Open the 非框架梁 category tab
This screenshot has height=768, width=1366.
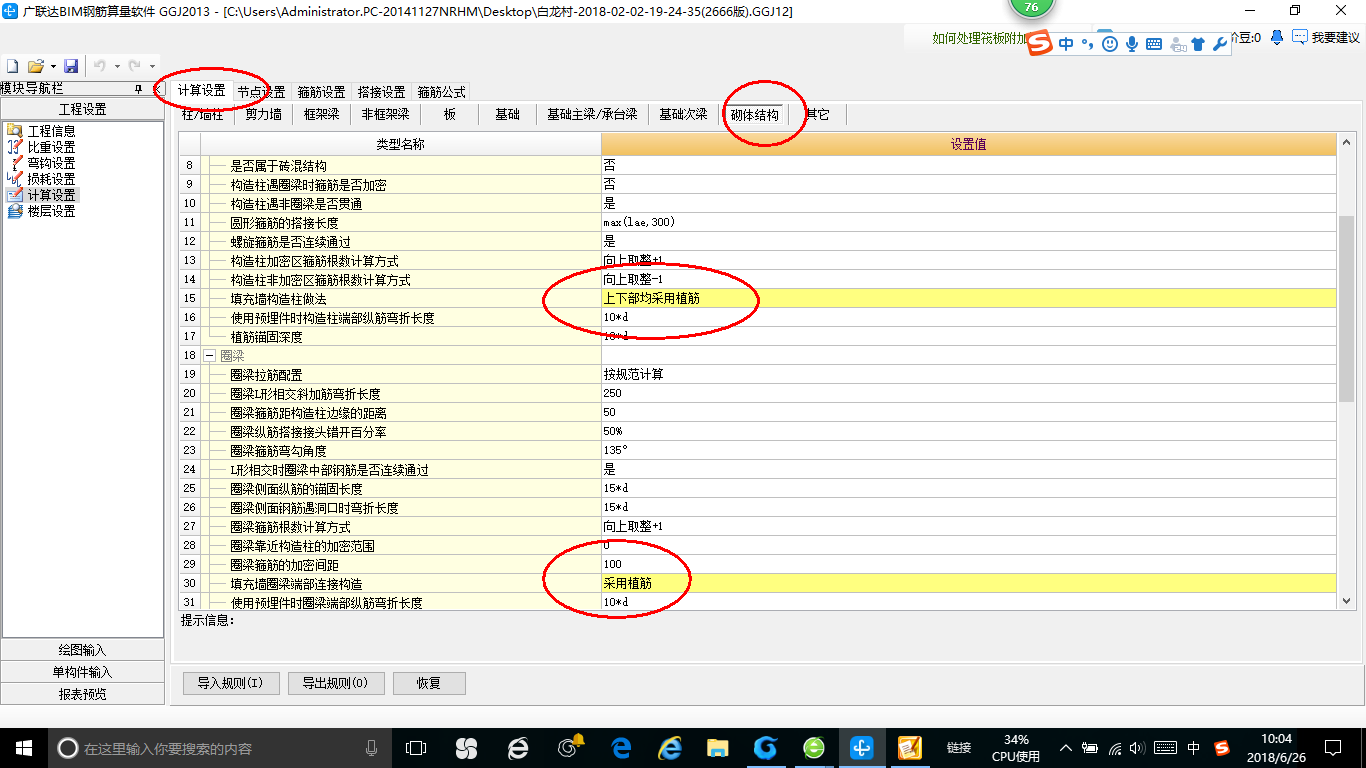pos(386,114)
